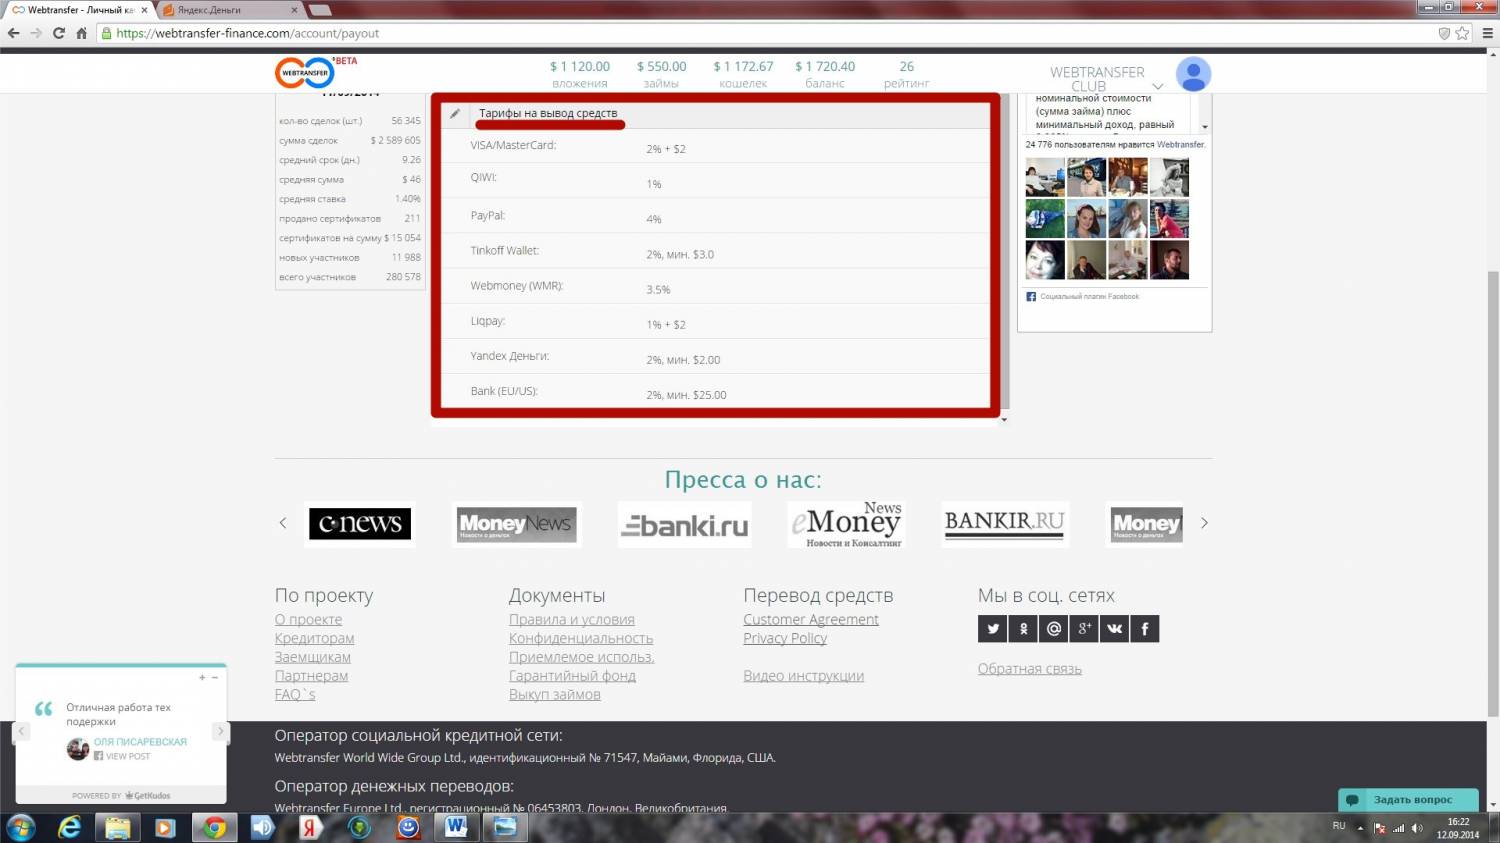Open Microsoft Word from the taskbar
Screen dimensions: 1500x843
point(457,827)
